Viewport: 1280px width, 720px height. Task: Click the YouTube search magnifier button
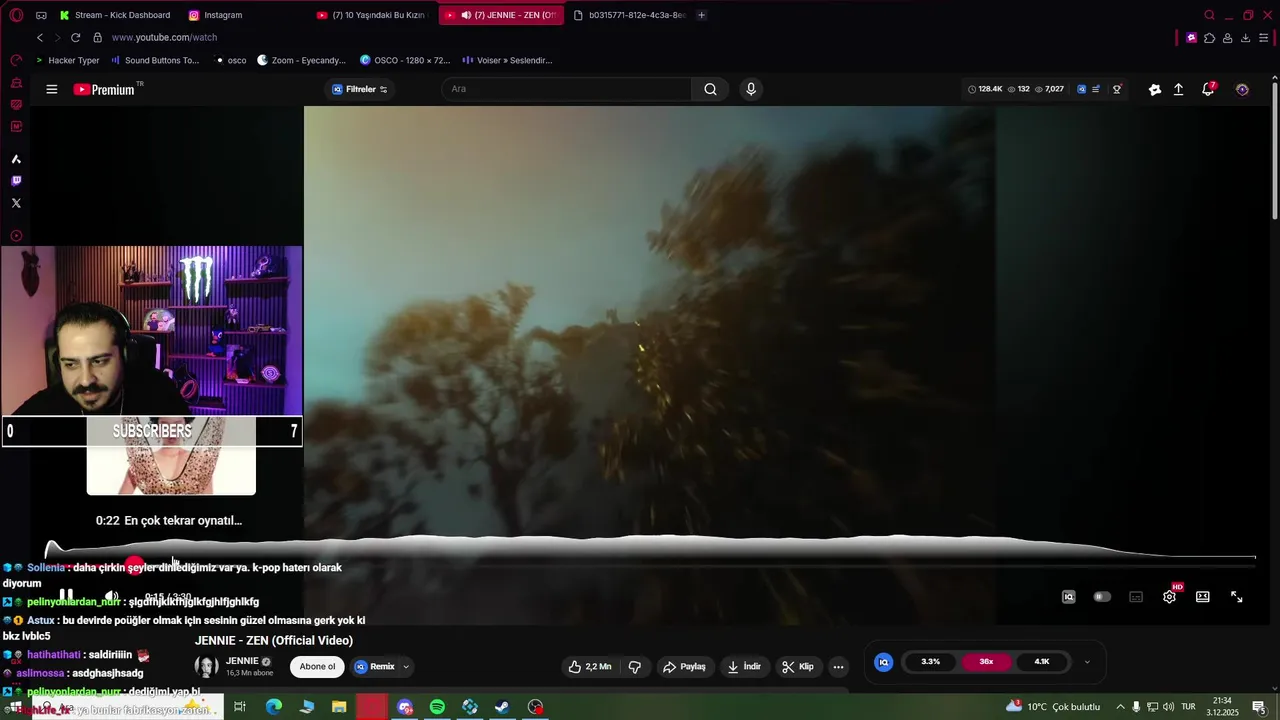tap(710, 89)
